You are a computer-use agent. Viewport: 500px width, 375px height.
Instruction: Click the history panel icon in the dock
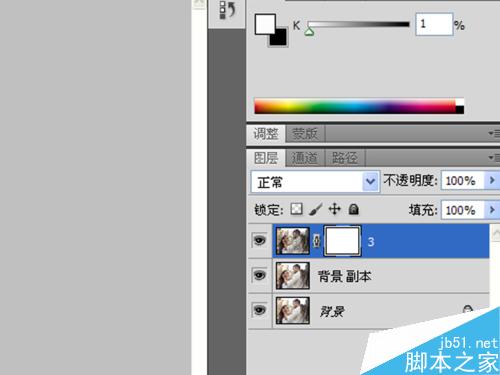tap(227, 10)
